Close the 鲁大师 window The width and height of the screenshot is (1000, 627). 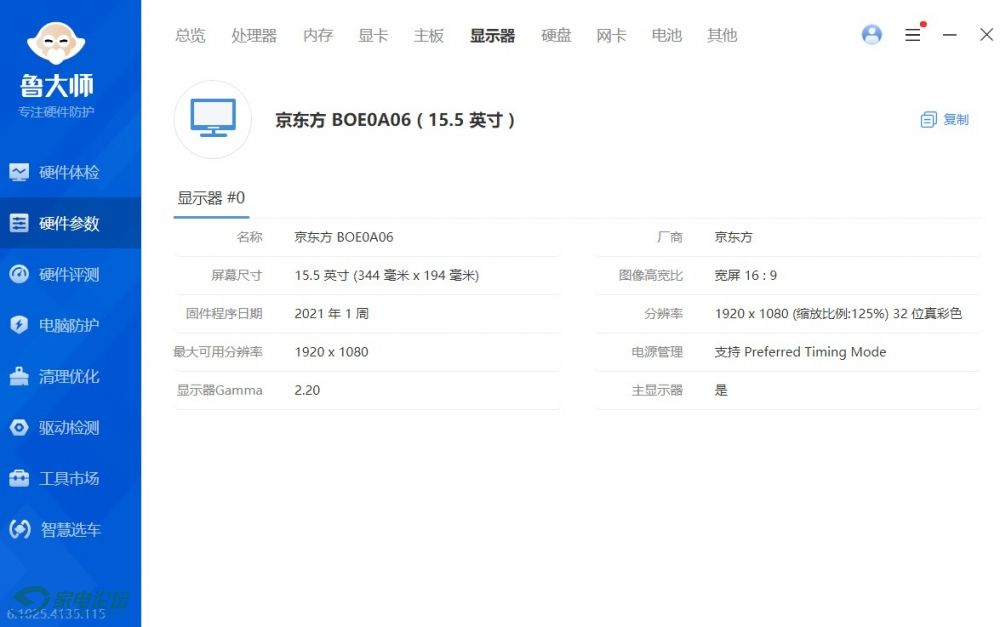click(x=986, y=35)
